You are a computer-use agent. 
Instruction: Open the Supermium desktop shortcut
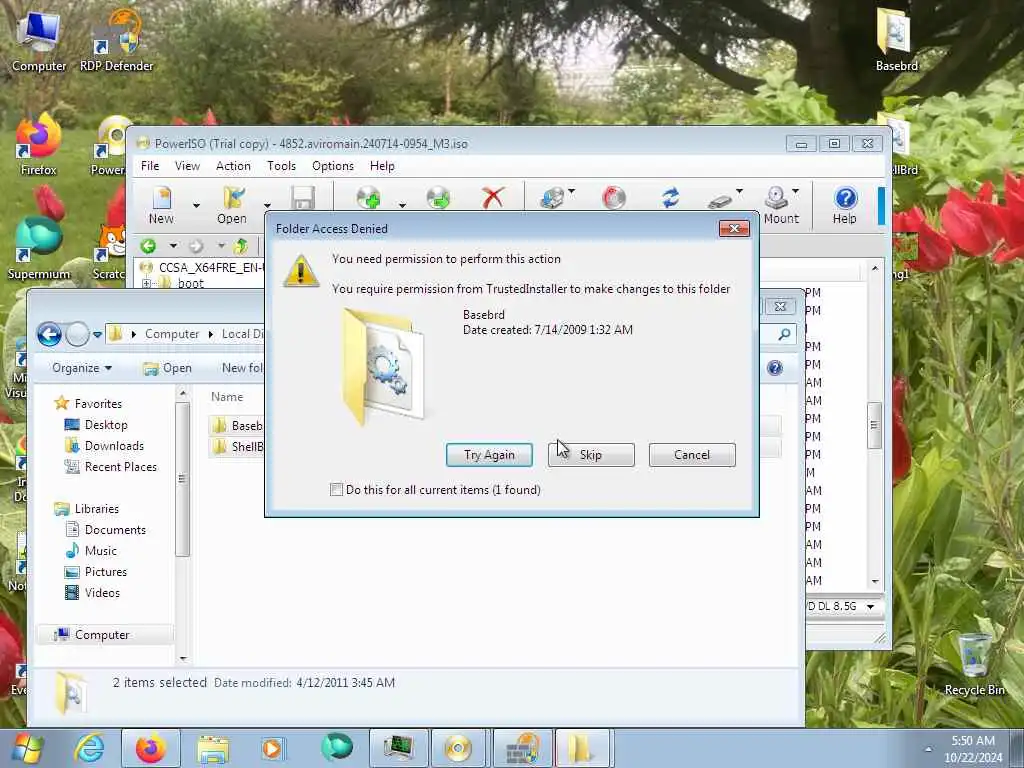(x=39, y=249)
